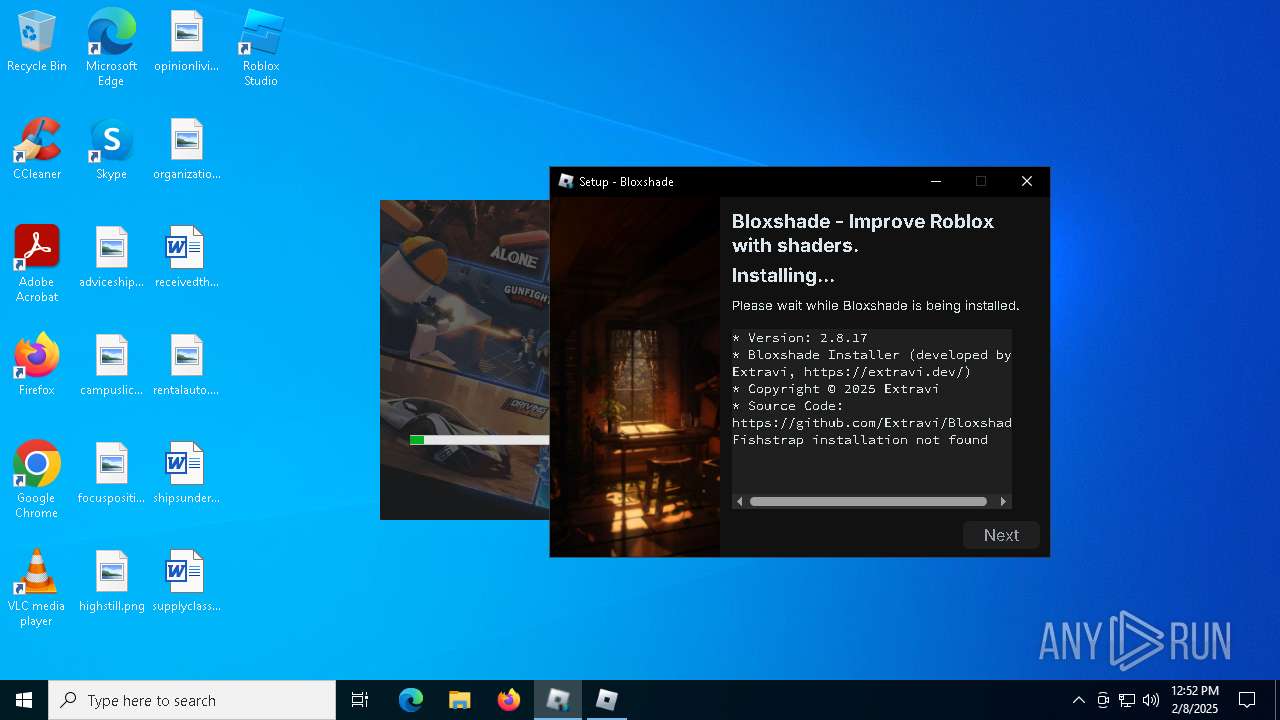The height and width of the screenshot is (720, 1280).
Task: Click the volume speaker icon in tray
Action: click(x=1151, y=700)
